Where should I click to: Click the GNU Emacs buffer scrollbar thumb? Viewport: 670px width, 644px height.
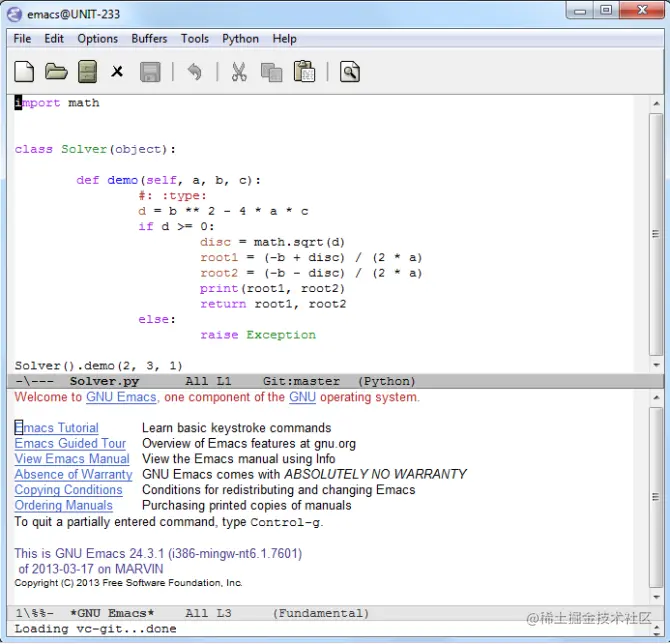(x=656, y=497)
